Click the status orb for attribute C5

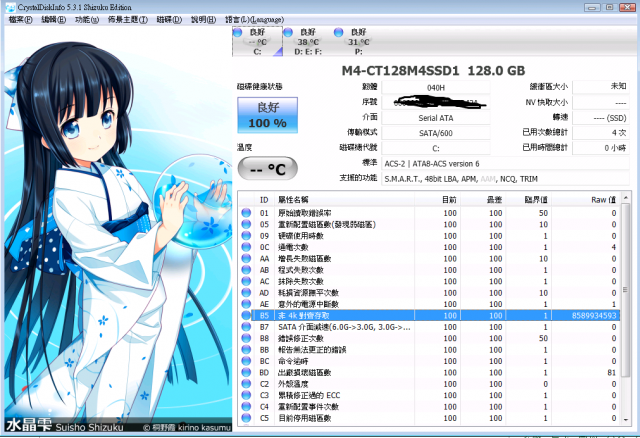pos(246,418)
